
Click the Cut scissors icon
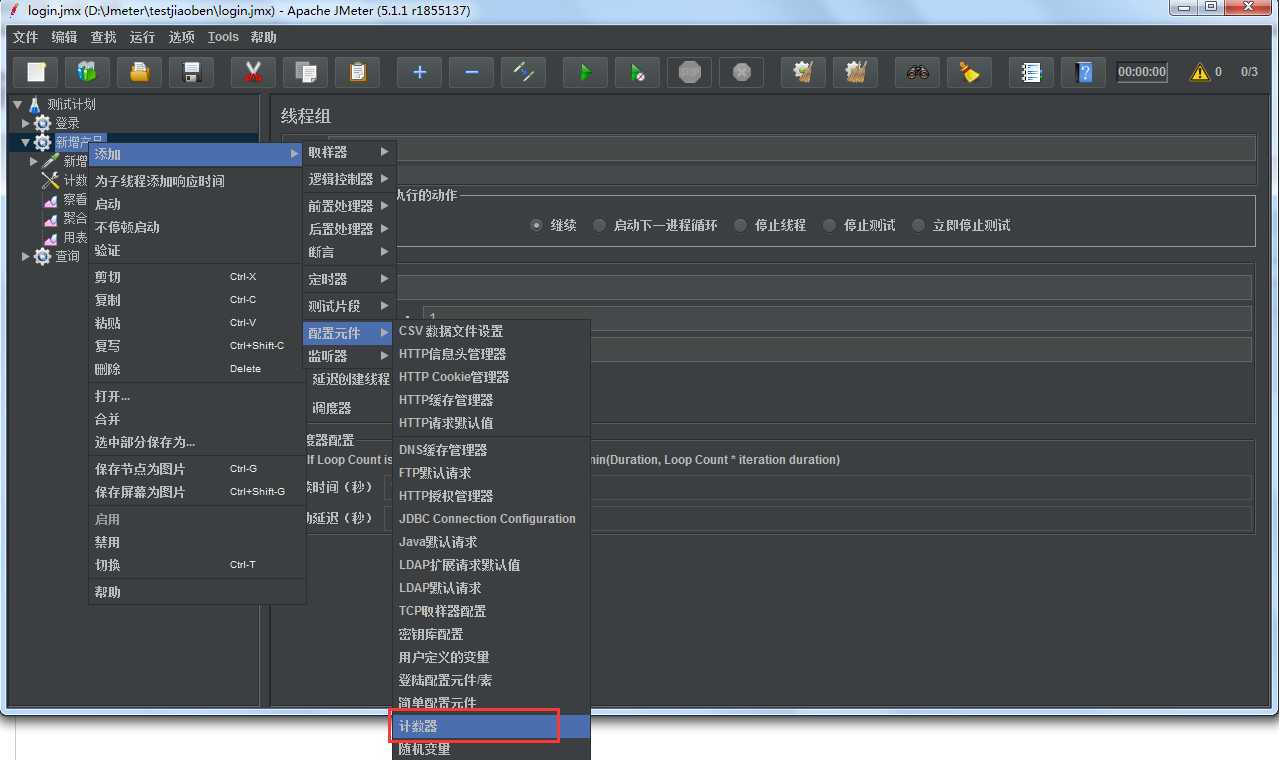pos(253,72)
